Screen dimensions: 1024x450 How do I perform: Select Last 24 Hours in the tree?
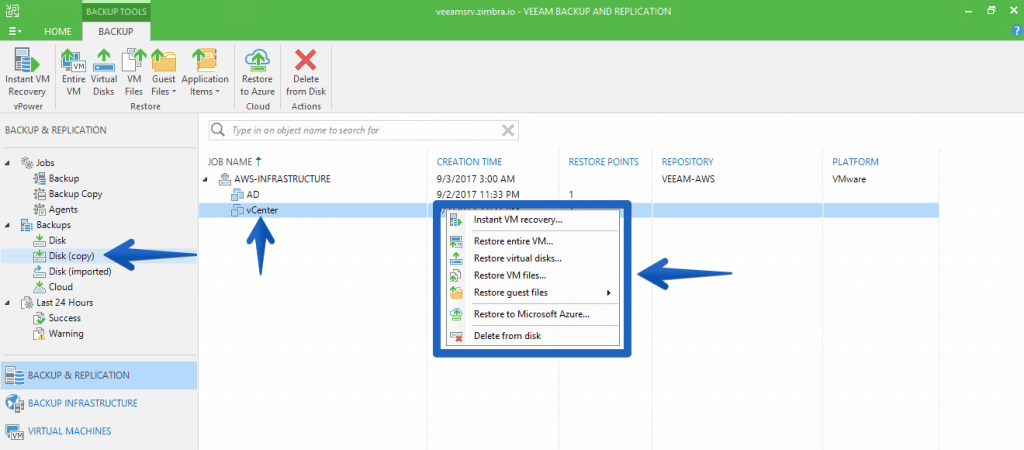click(57, 302)
